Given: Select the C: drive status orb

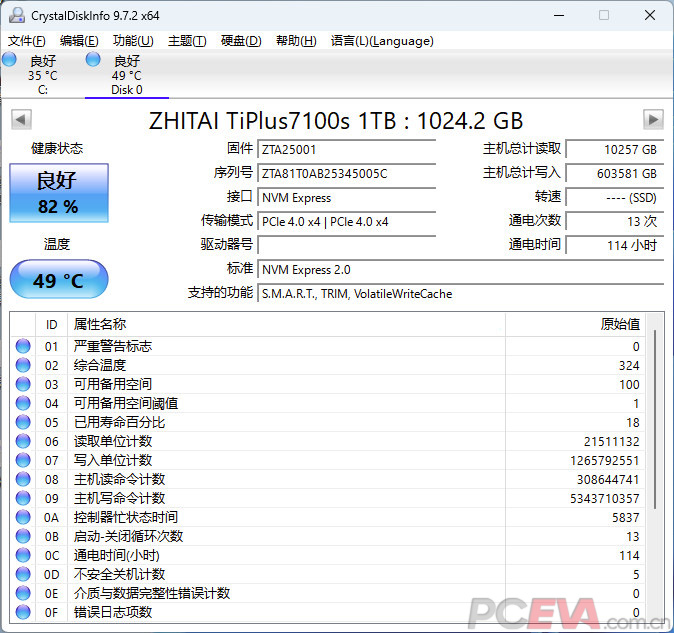Looking at the screenshot, I should coord(10,60).
